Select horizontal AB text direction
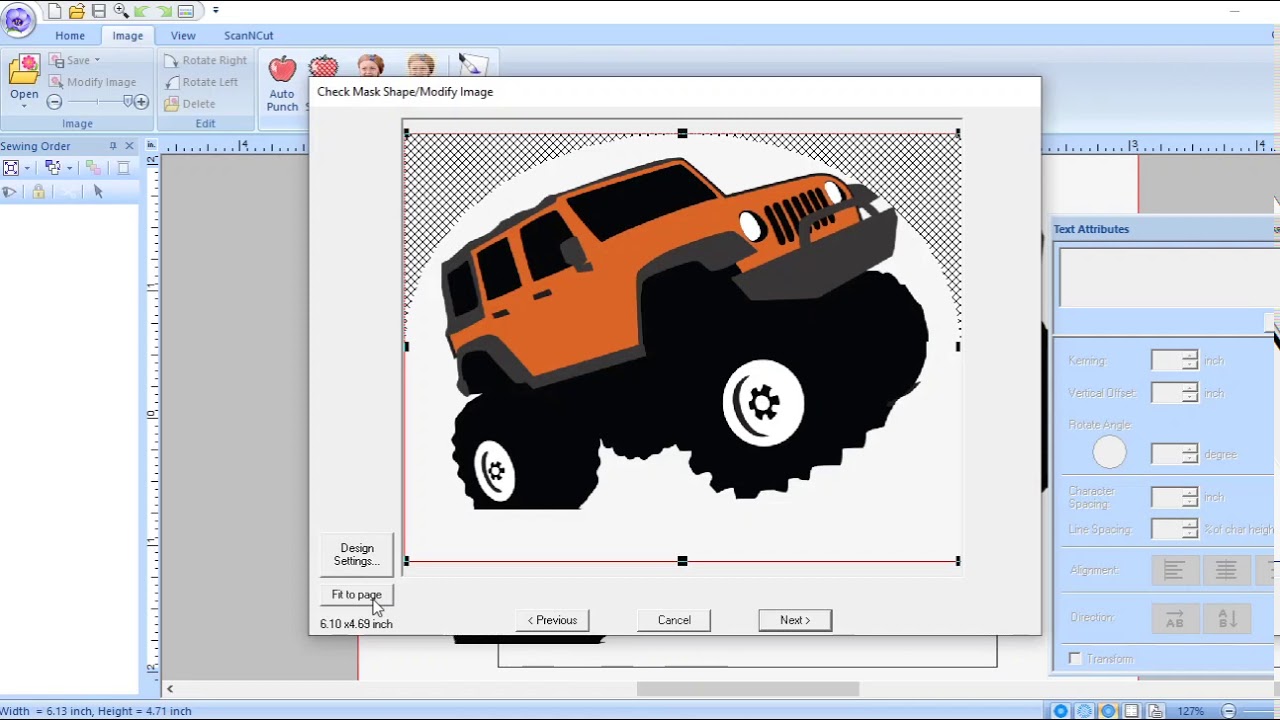 1175,618
